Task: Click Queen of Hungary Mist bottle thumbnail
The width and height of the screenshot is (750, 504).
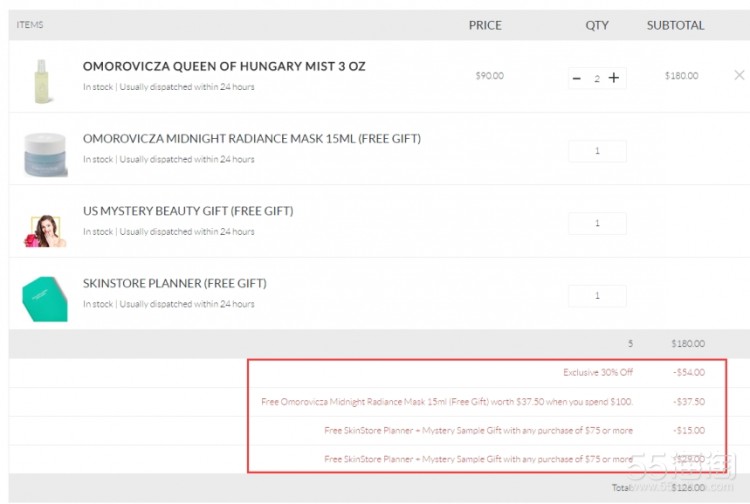Action: click(42, 81)
